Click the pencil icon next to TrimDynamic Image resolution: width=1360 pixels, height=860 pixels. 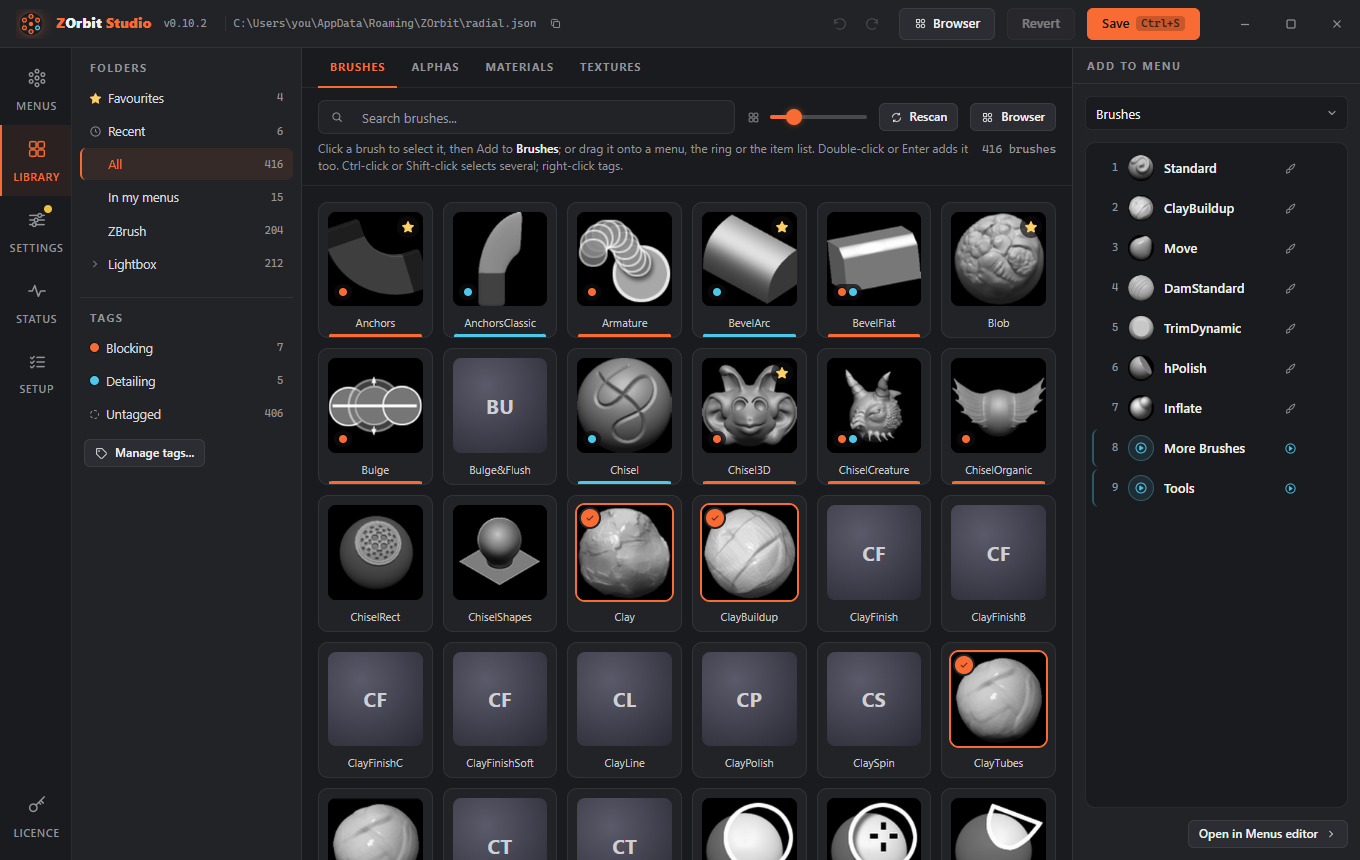1290,329
